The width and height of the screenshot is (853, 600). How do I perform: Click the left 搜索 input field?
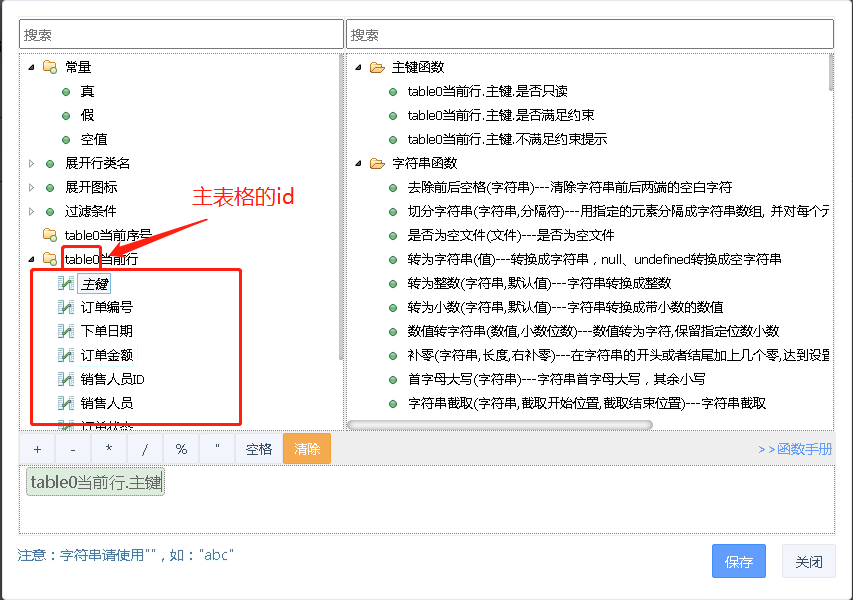click(180, 34)
